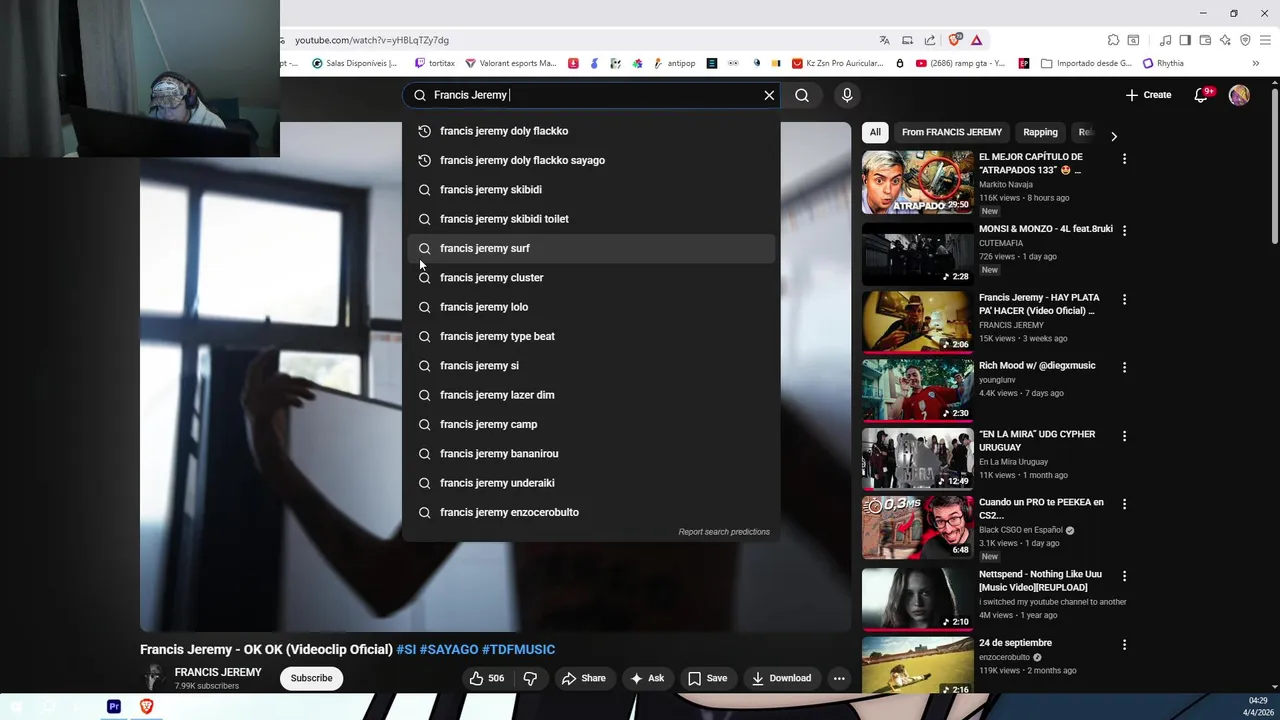
Task: Open Leo AI sparkle icon in toolbar
Action: click(1225, 40)
